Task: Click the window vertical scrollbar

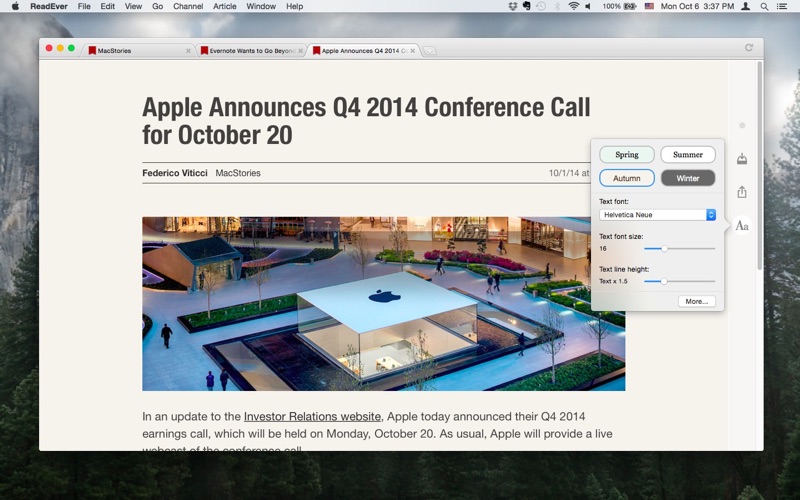Action: (760, 166)
